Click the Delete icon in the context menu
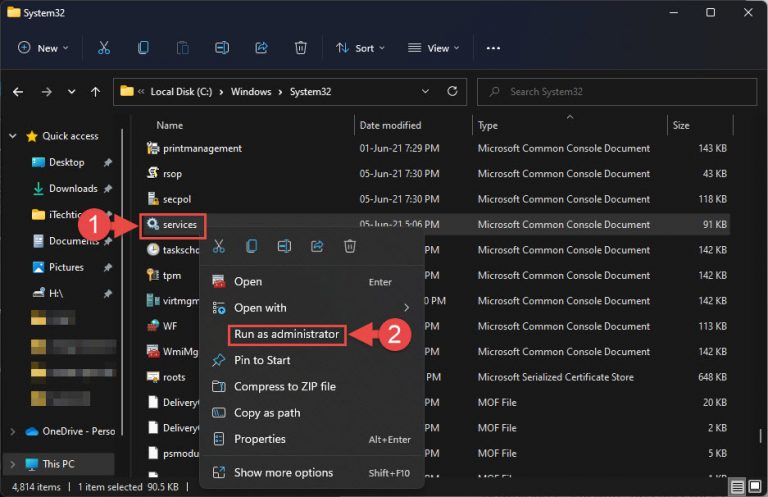768x497 pixels. click(x=350, y=246)
